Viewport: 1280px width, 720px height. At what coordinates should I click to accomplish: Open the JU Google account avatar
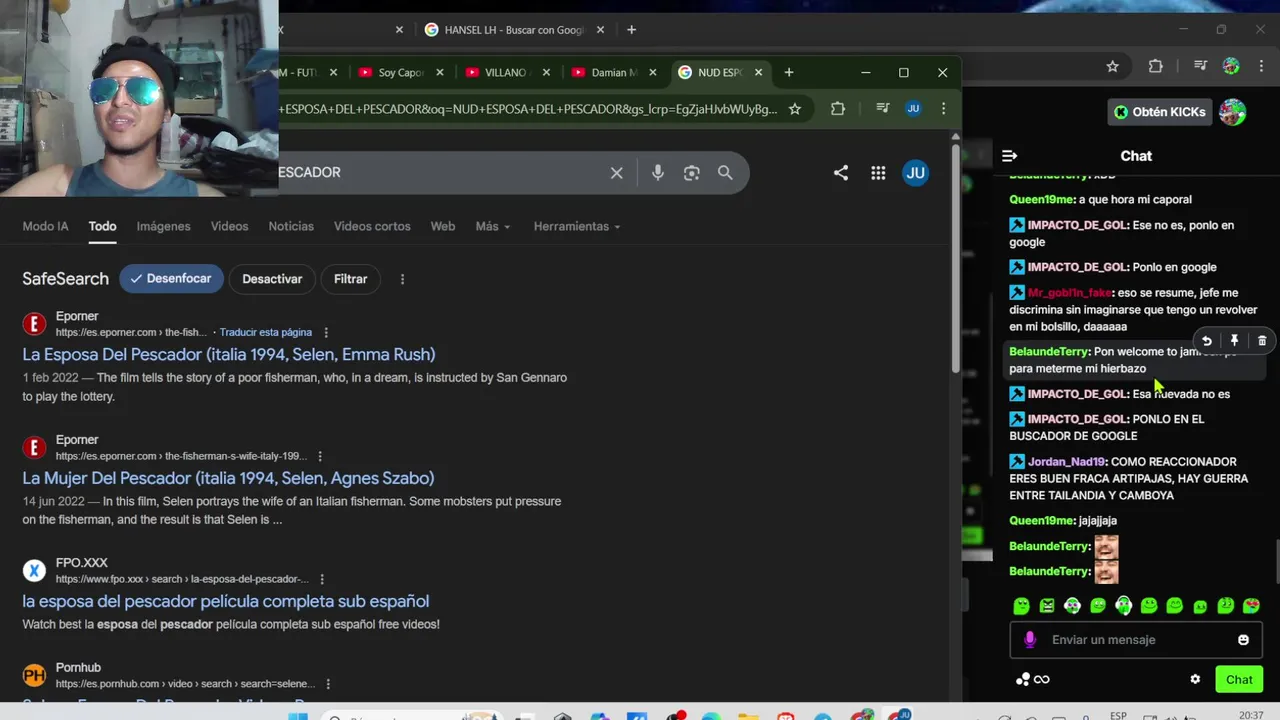point(915,173)
